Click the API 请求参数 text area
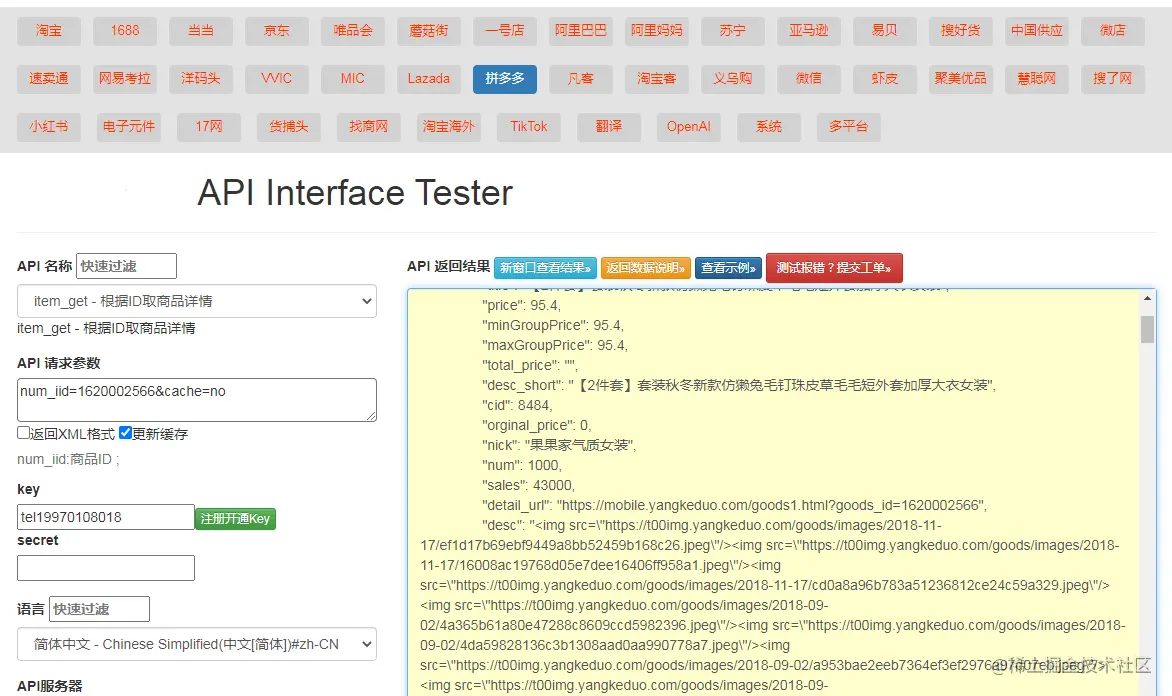The width and height of the screenshot is (1172, 696). (197, 400)
